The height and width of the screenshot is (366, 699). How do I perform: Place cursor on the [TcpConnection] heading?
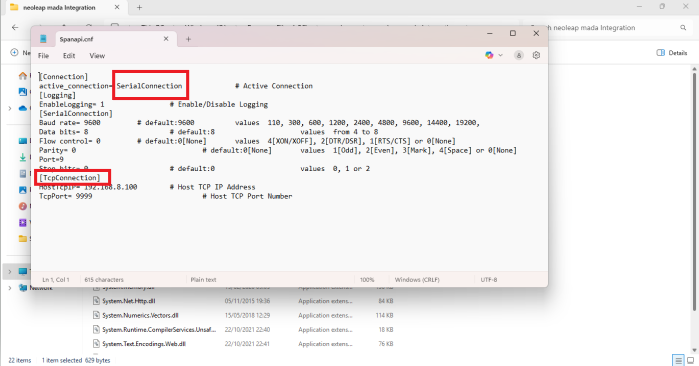70,177
